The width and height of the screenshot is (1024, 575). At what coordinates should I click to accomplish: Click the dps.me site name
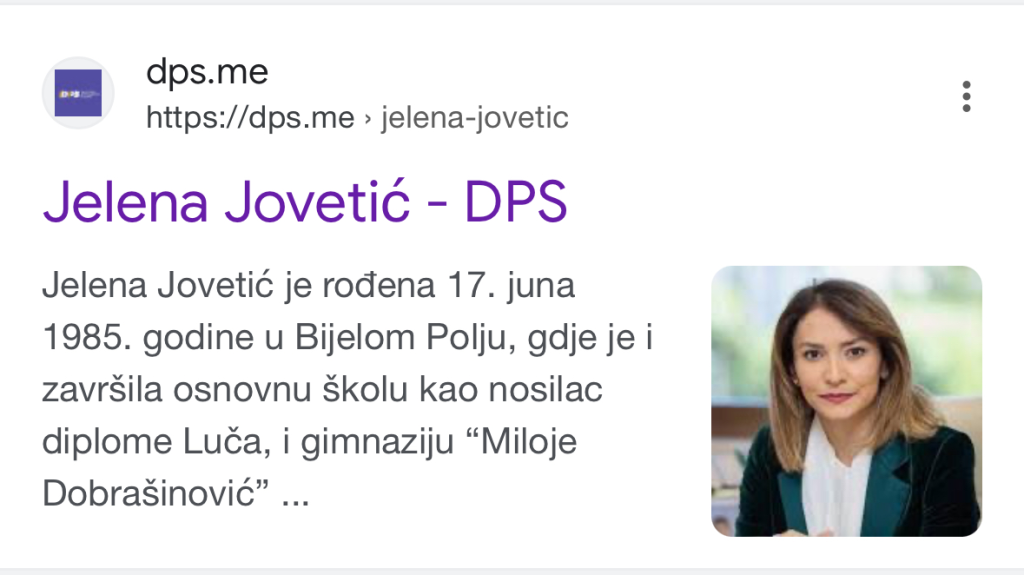[207, 71]
